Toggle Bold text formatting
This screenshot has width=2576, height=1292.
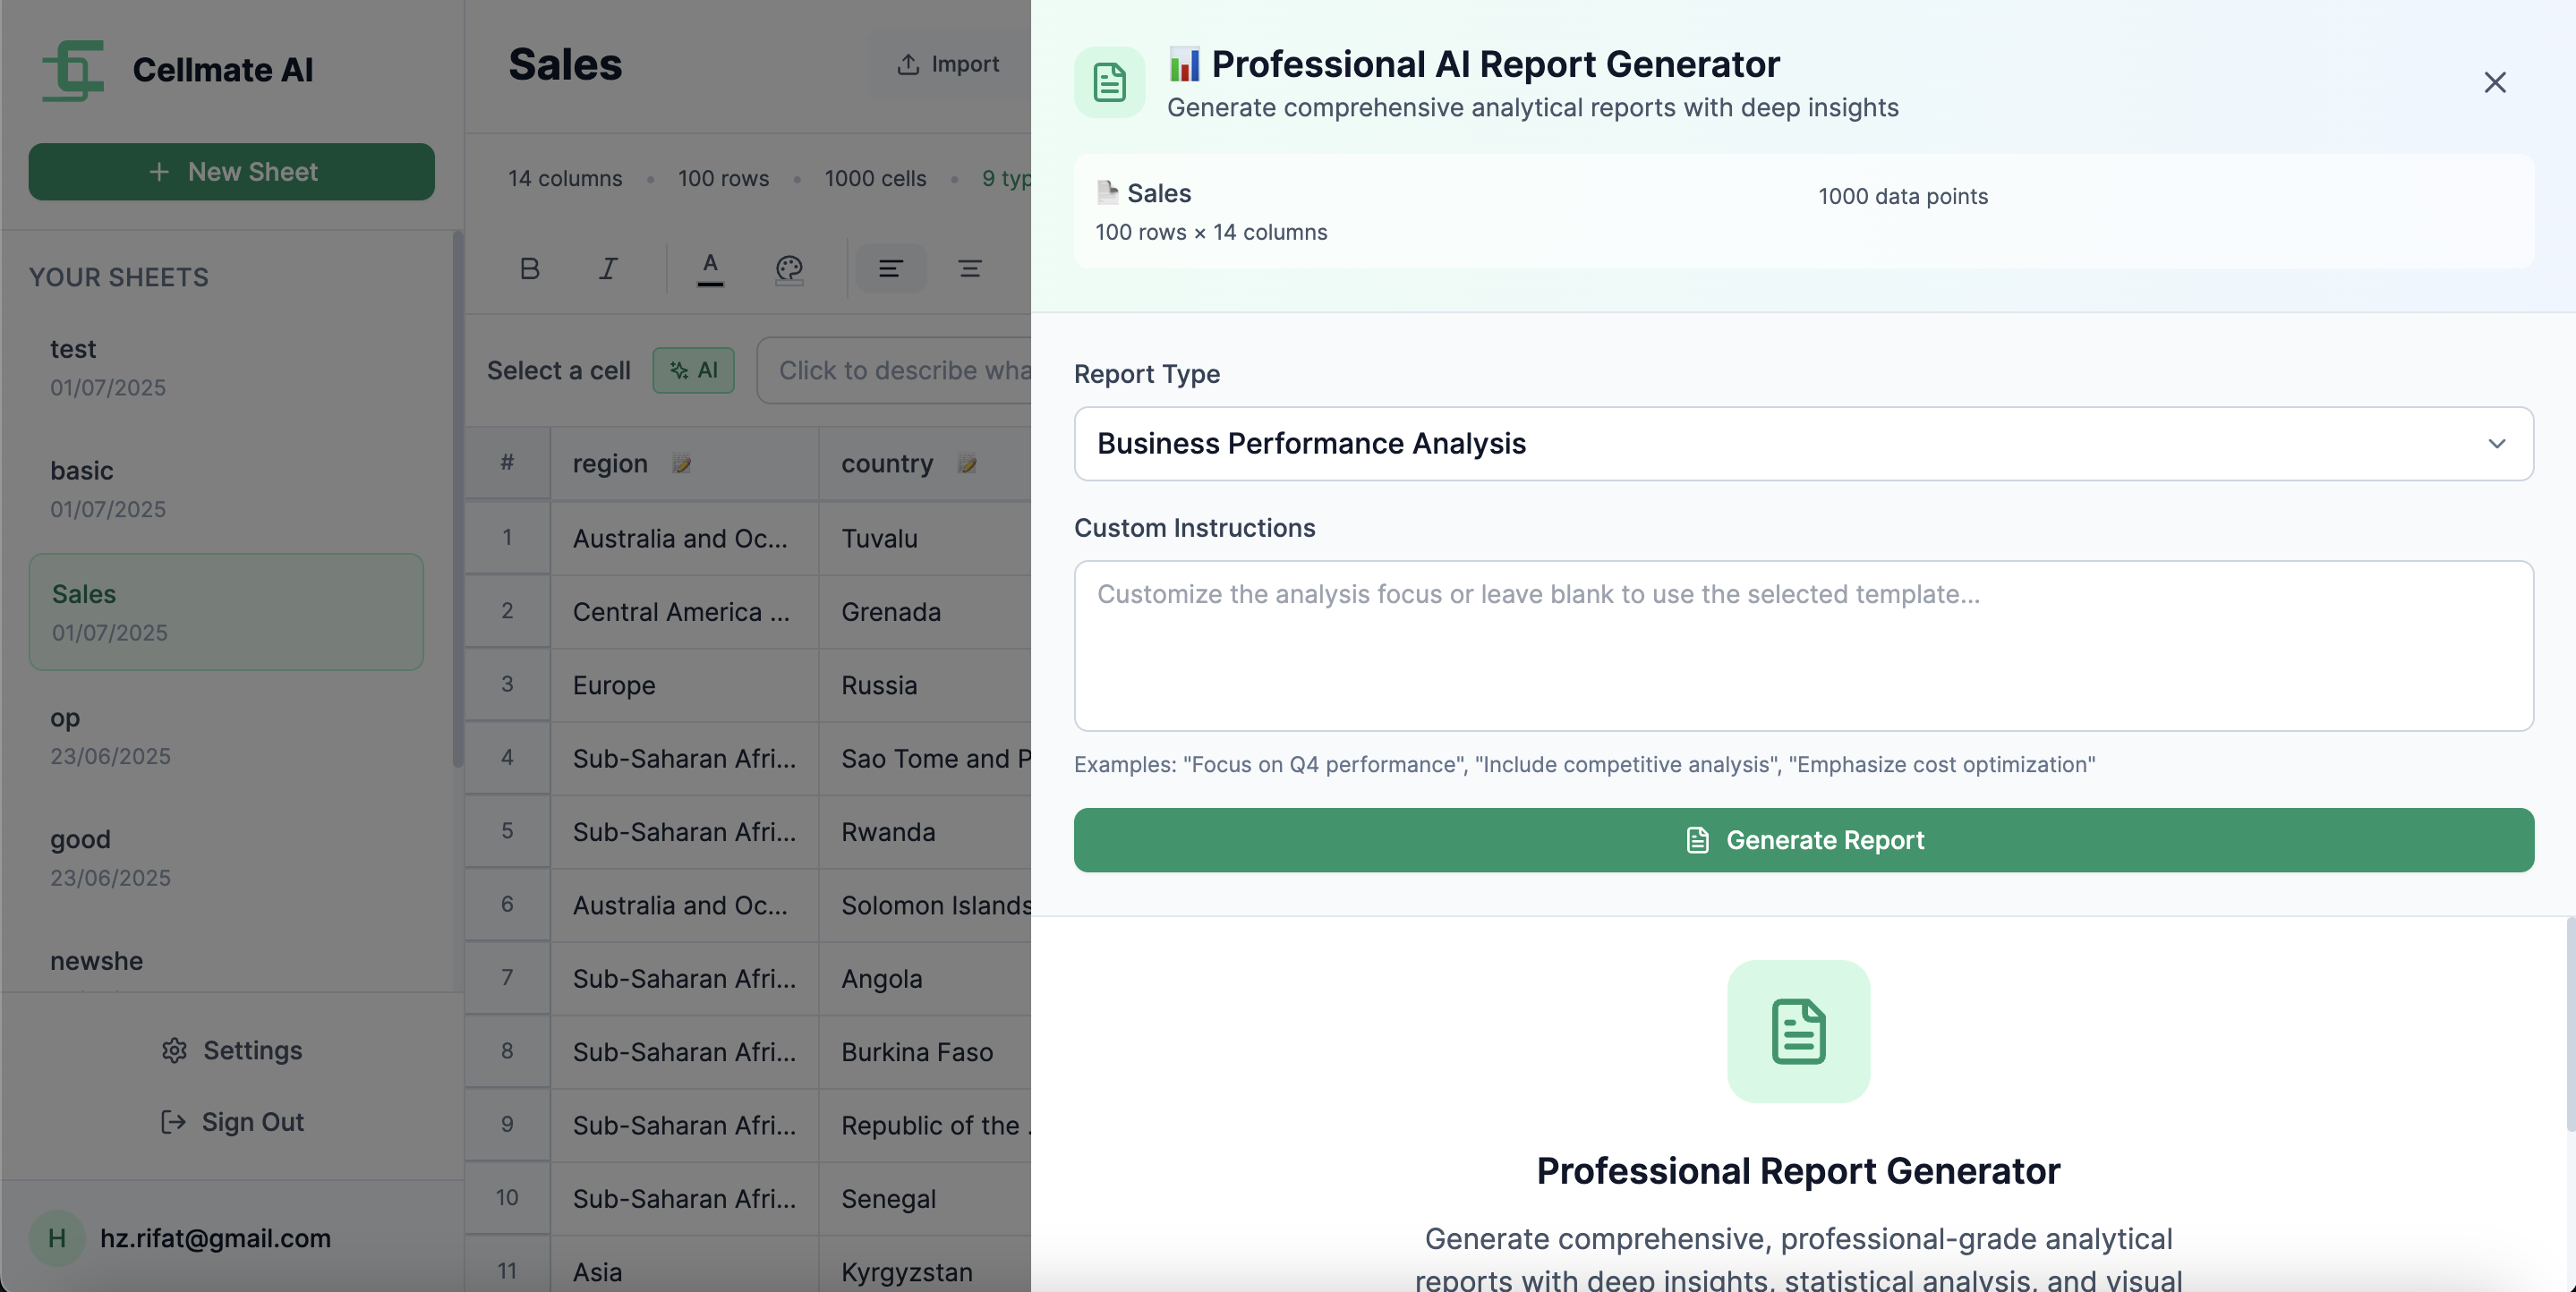530,268
